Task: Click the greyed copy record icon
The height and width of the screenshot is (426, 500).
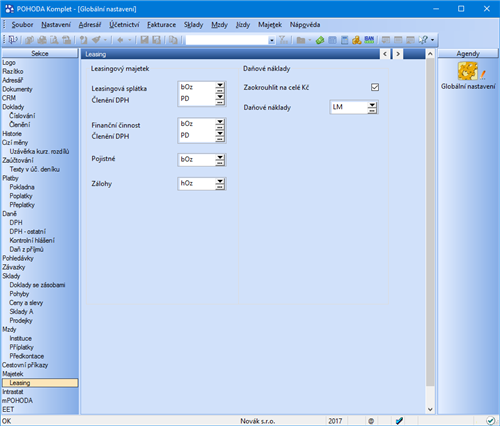Action: pyautogui.click(x=173, y=40)
